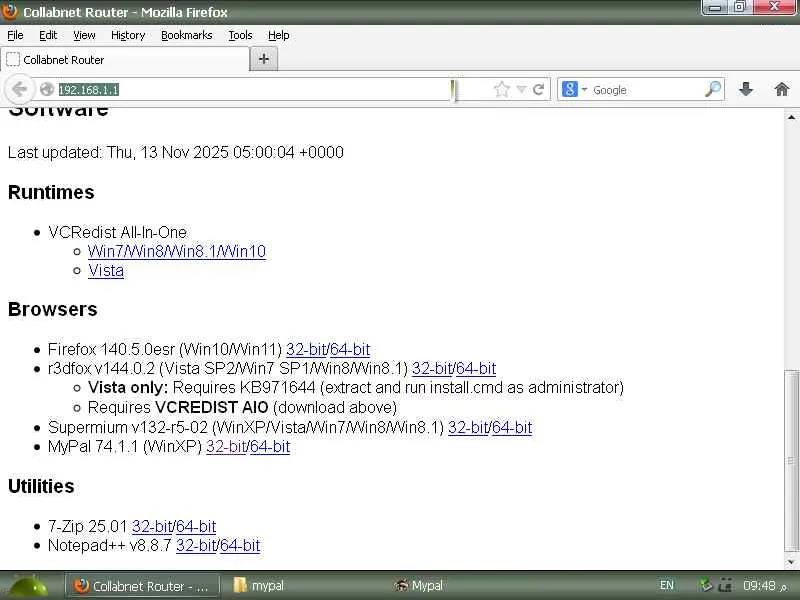Download Firefox 140.5.0esr 64-bit
This screenshot has height=600, width=800.
tap(350, 349)
